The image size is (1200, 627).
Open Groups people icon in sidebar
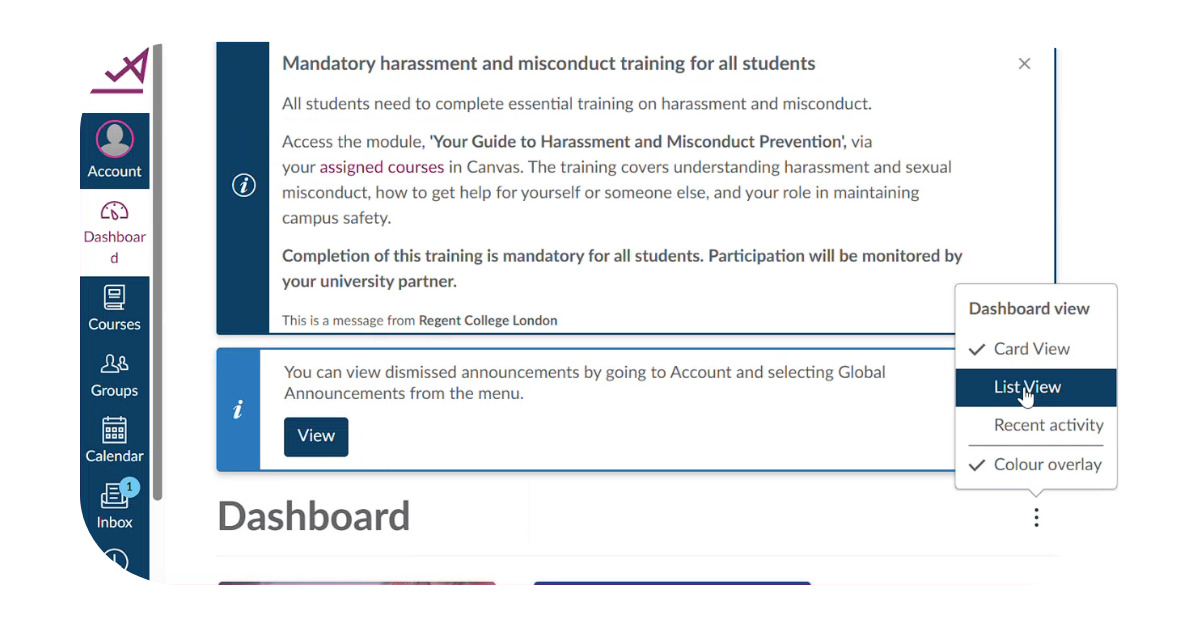click(114, 364)
